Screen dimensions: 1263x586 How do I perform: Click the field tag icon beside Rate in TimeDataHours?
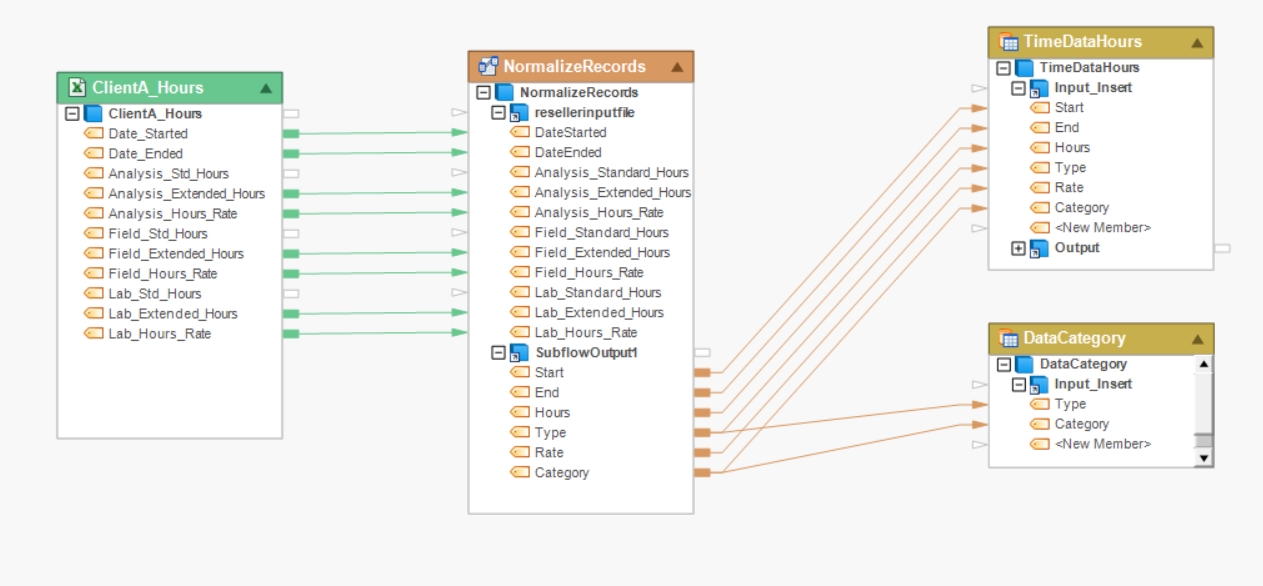(1040, 188)
